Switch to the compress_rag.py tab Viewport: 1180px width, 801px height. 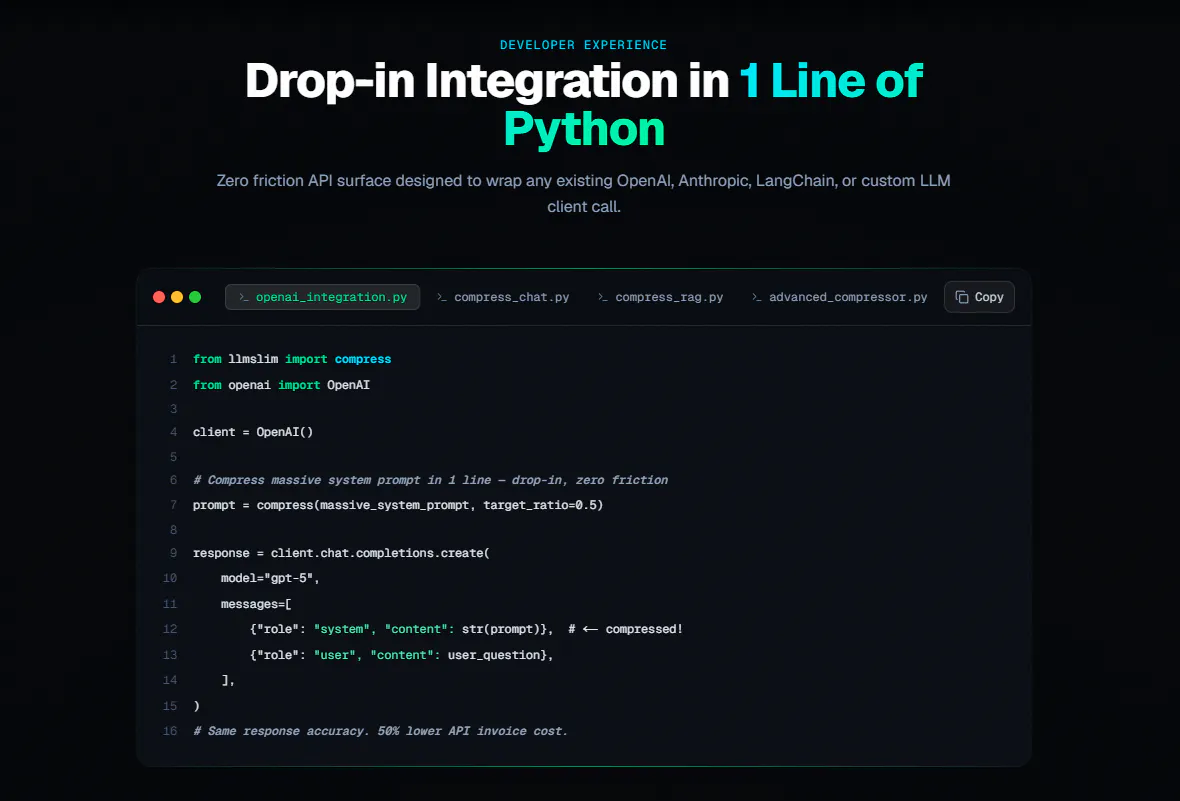(660, 297)
